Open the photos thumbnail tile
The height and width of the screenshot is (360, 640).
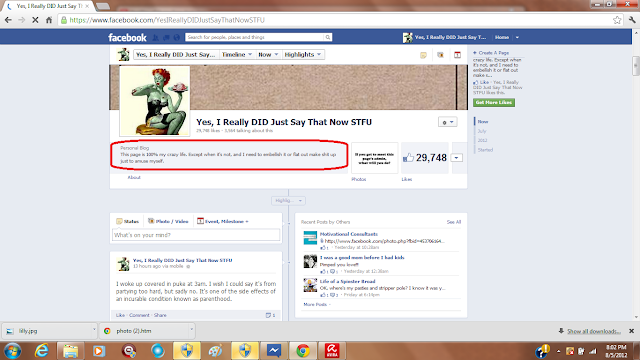pos(374,158)
